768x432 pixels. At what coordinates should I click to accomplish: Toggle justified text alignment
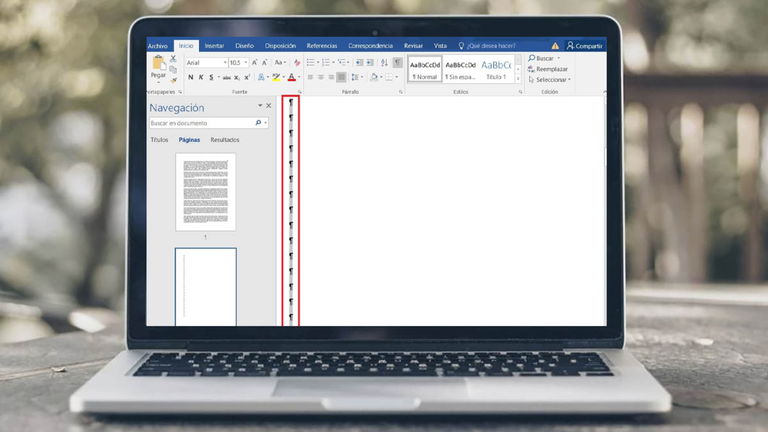click(x=342, y=77)
